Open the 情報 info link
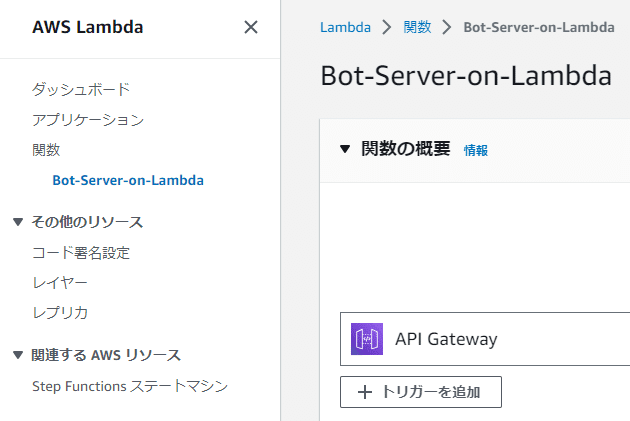 tap(476, 150)
